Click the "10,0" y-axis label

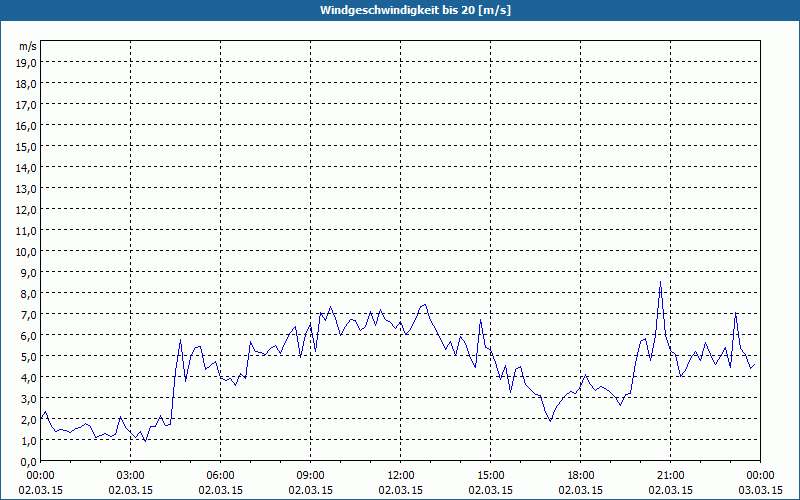coord(27,252)
